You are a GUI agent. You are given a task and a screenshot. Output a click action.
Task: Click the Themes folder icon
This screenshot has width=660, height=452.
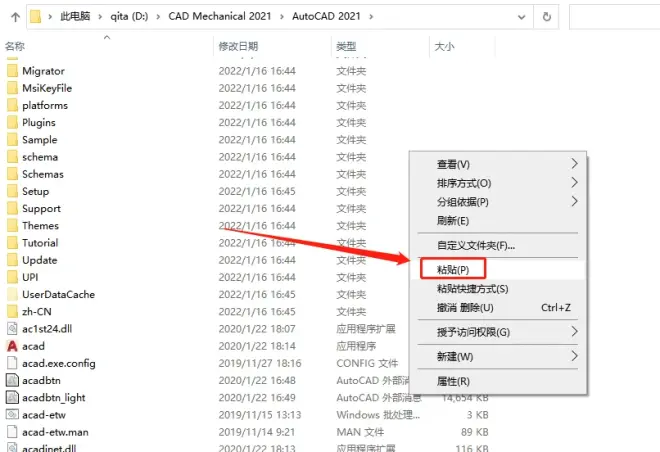13,226
